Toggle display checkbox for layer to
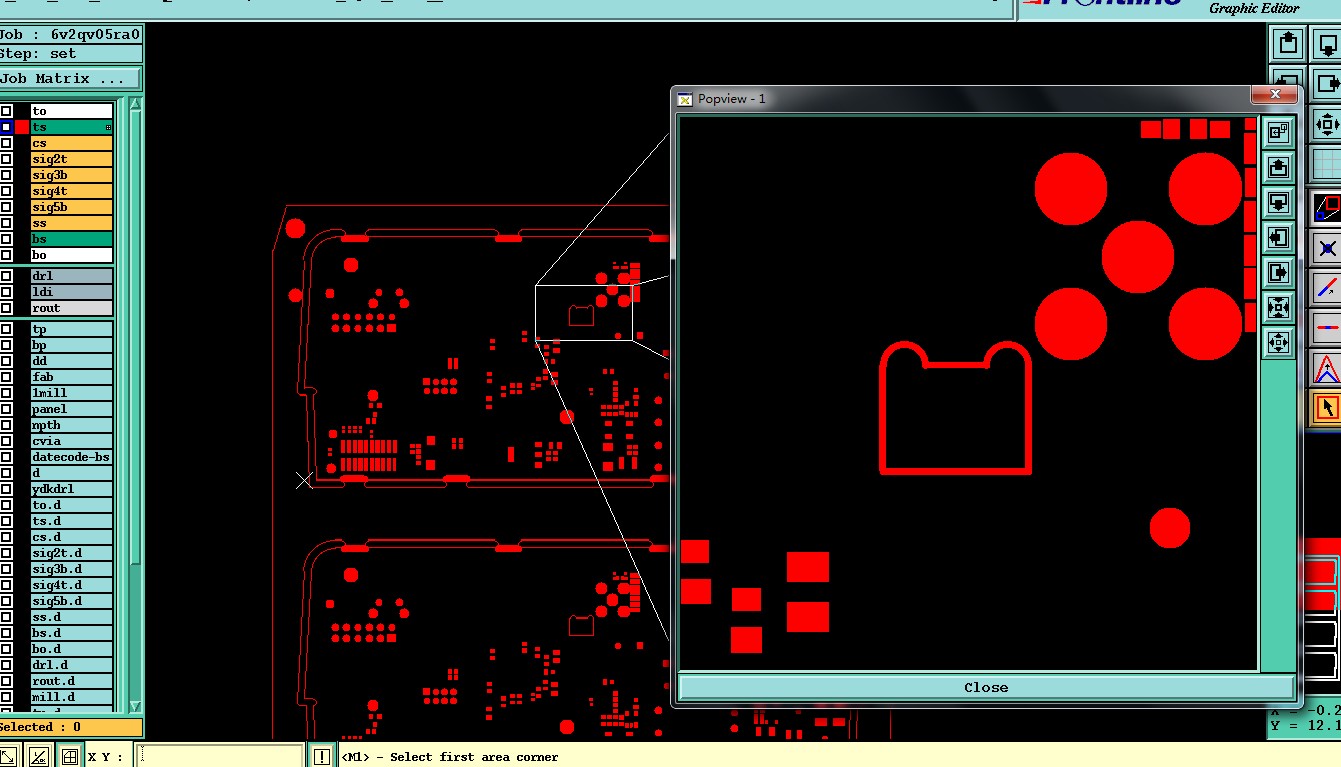 tap(6, 111)
